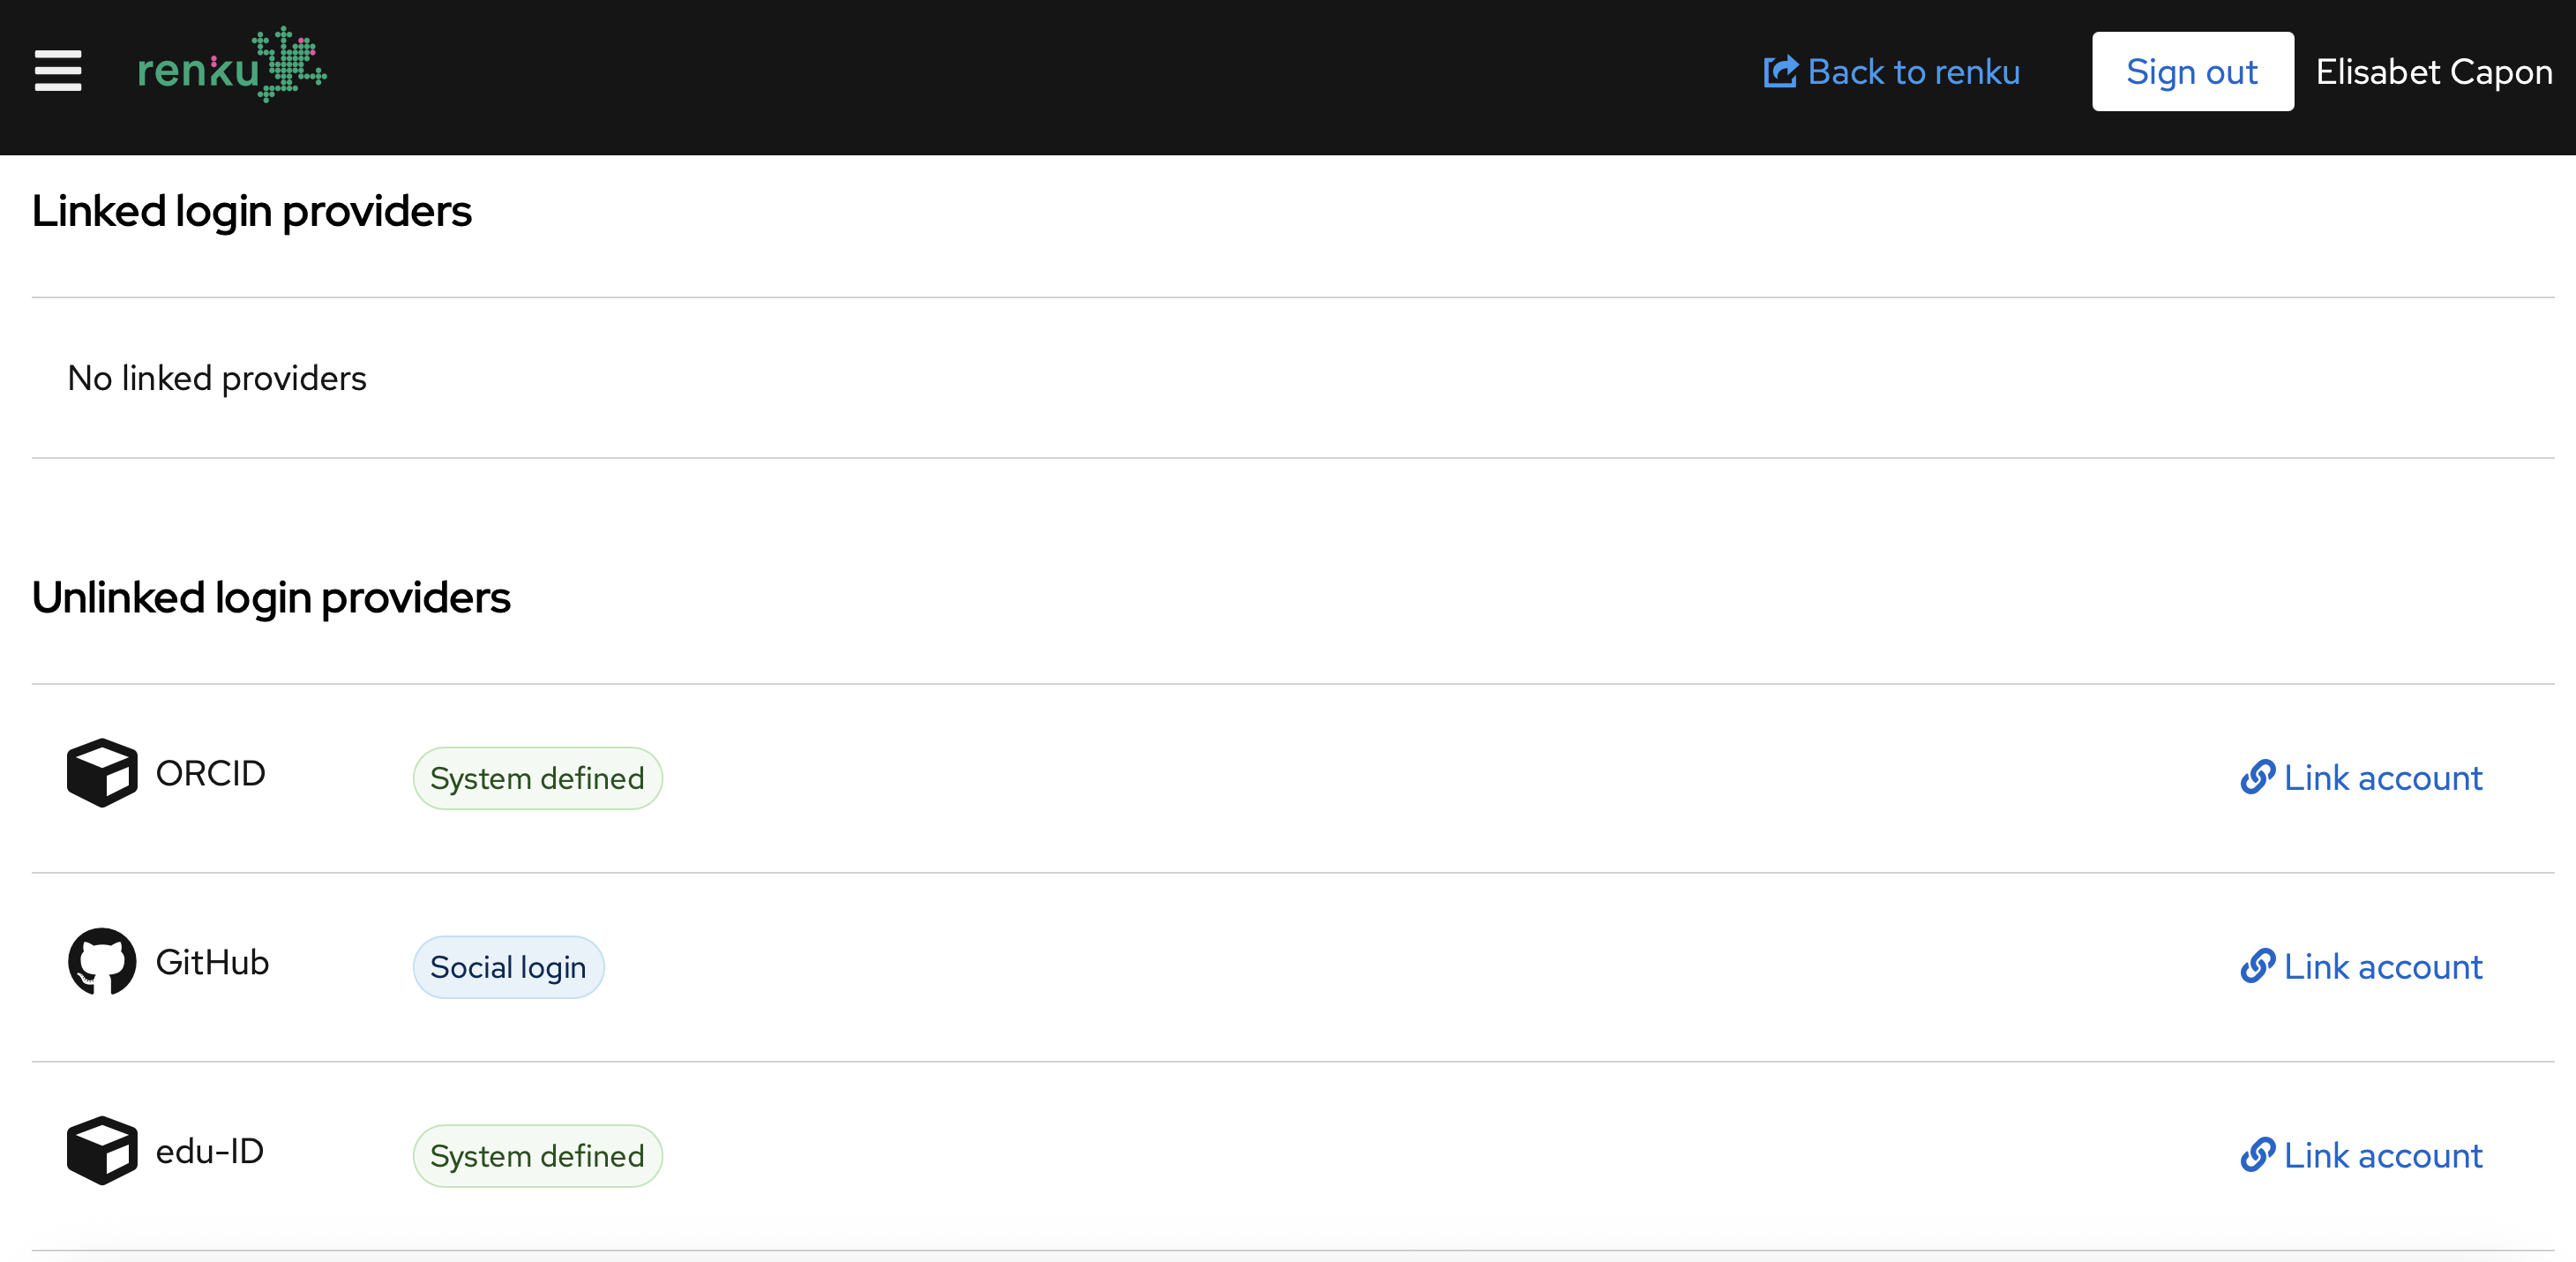Link the edu-ID account

[2362, 1156]
